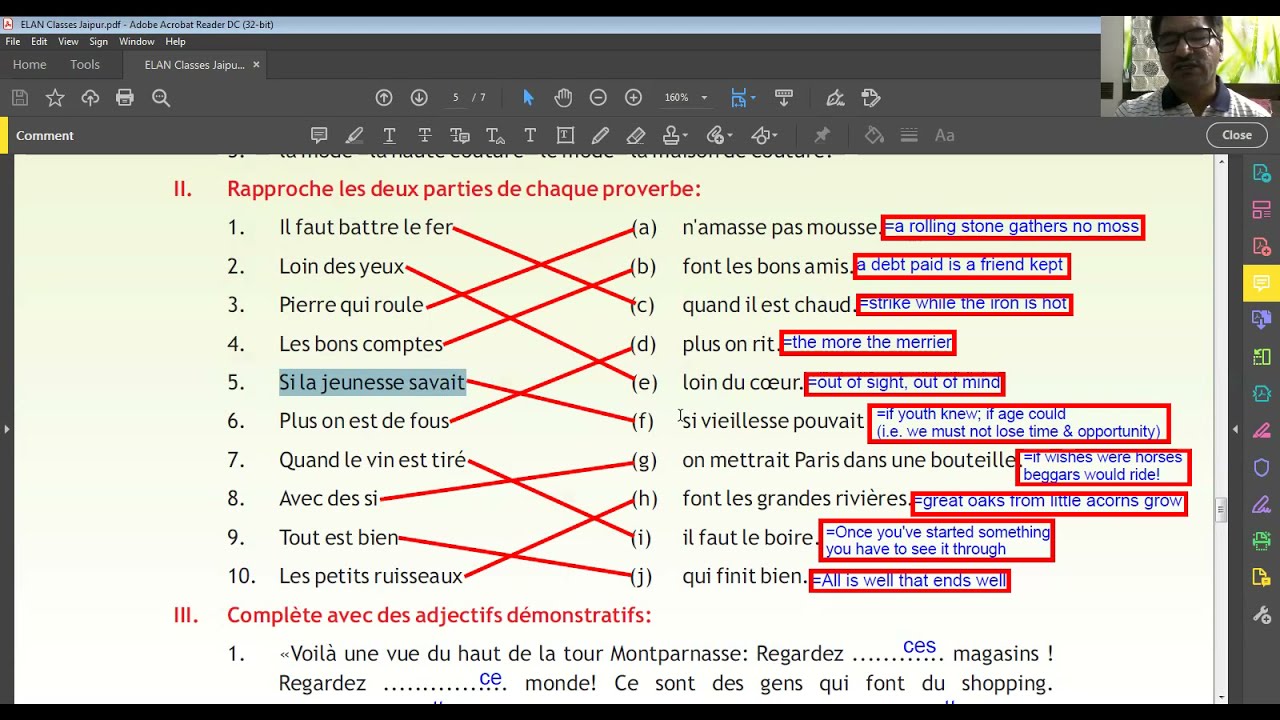Toggle the keep tool selected pin
The width and height of the screenshot is (1280, 720).
[822, 135]
